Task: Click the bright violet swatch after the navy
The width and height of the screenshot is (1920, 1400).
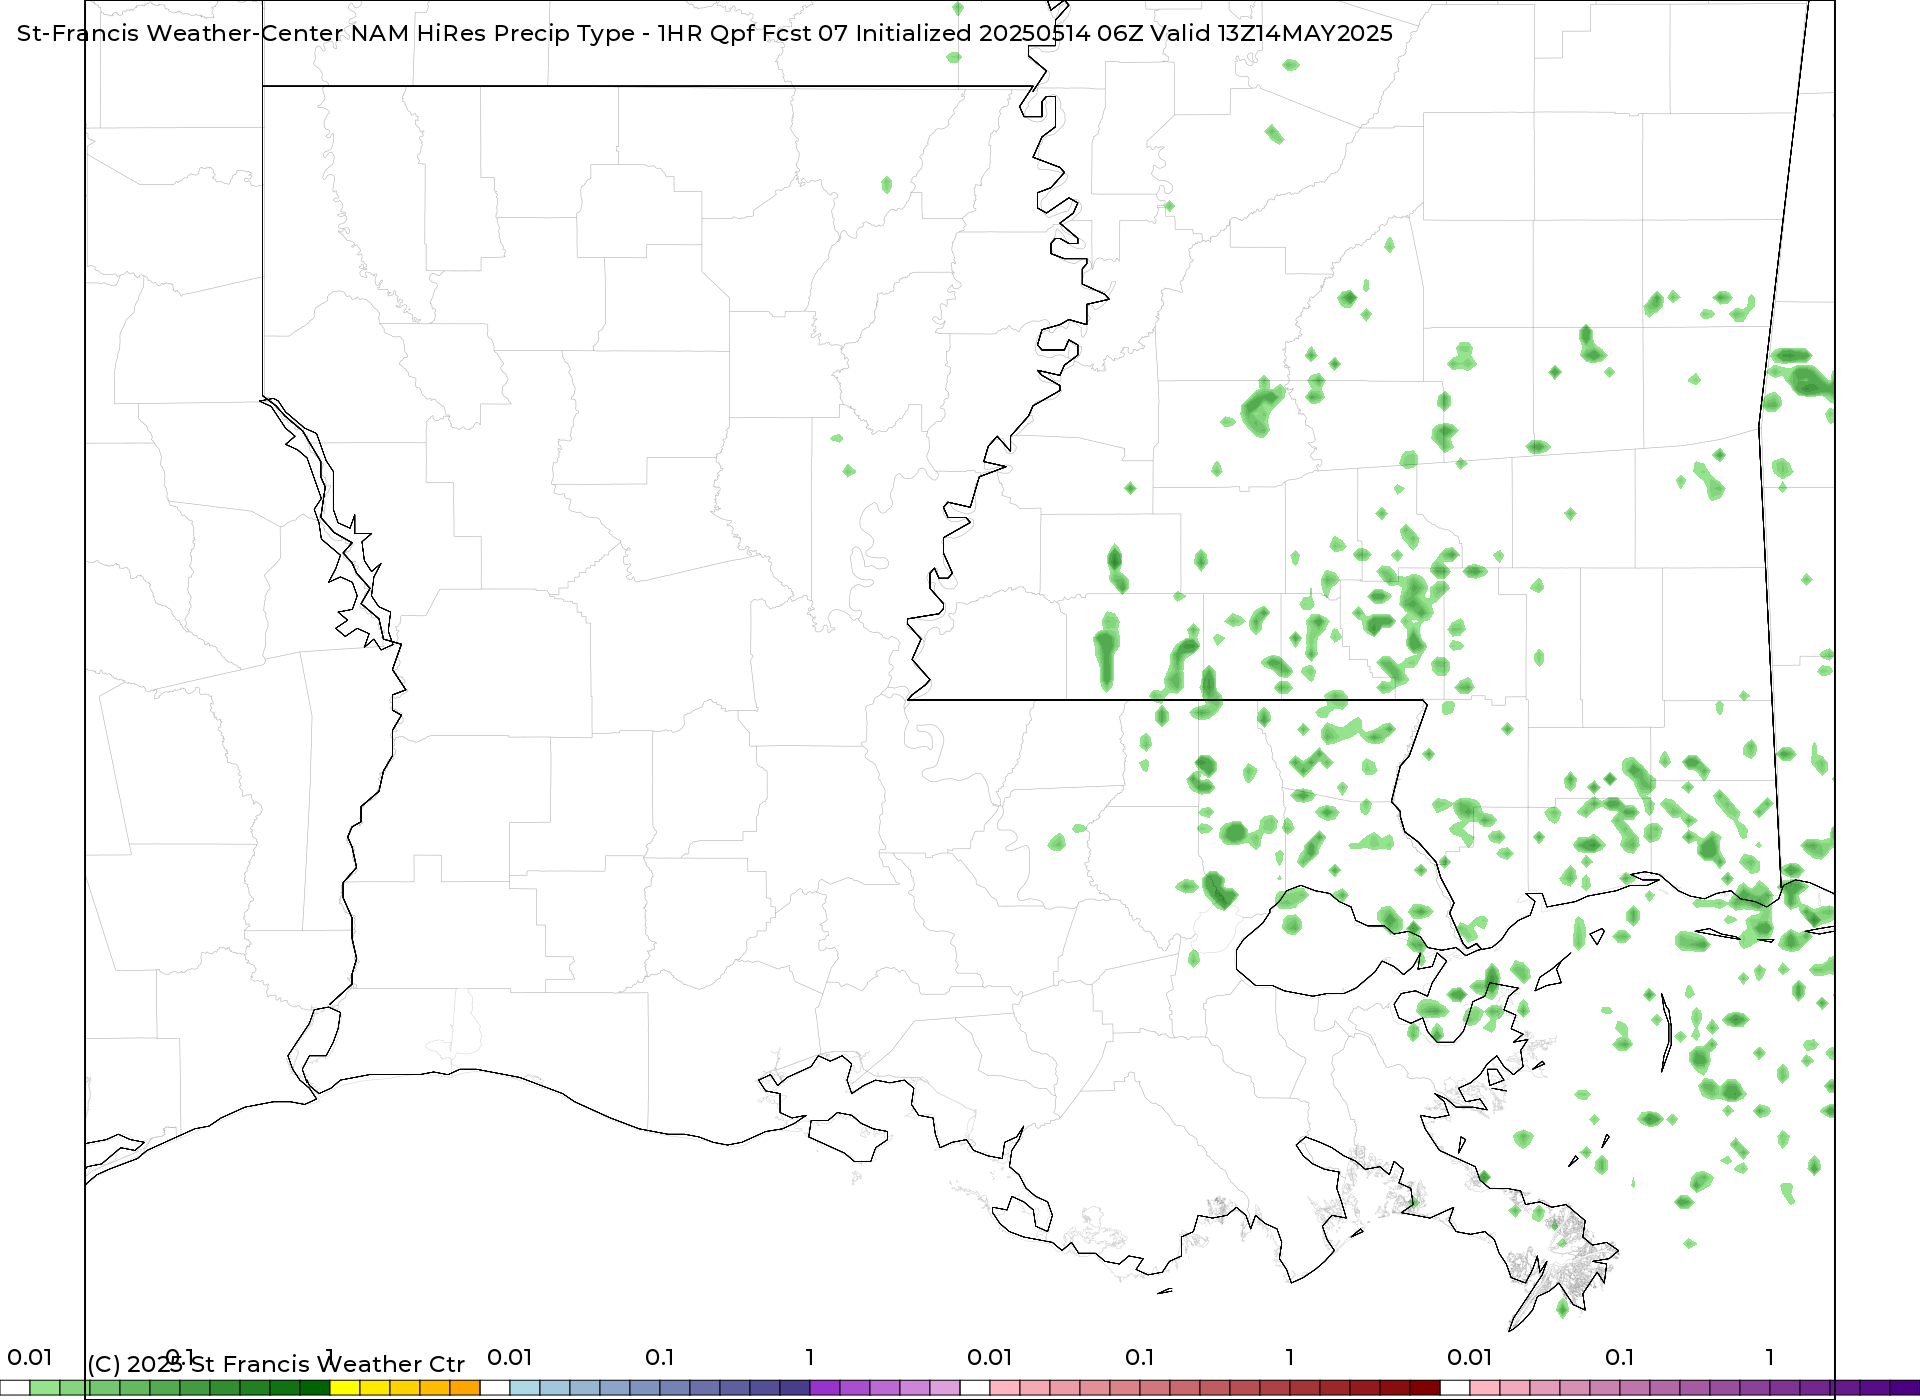Action: click(x=825, y=1387)
